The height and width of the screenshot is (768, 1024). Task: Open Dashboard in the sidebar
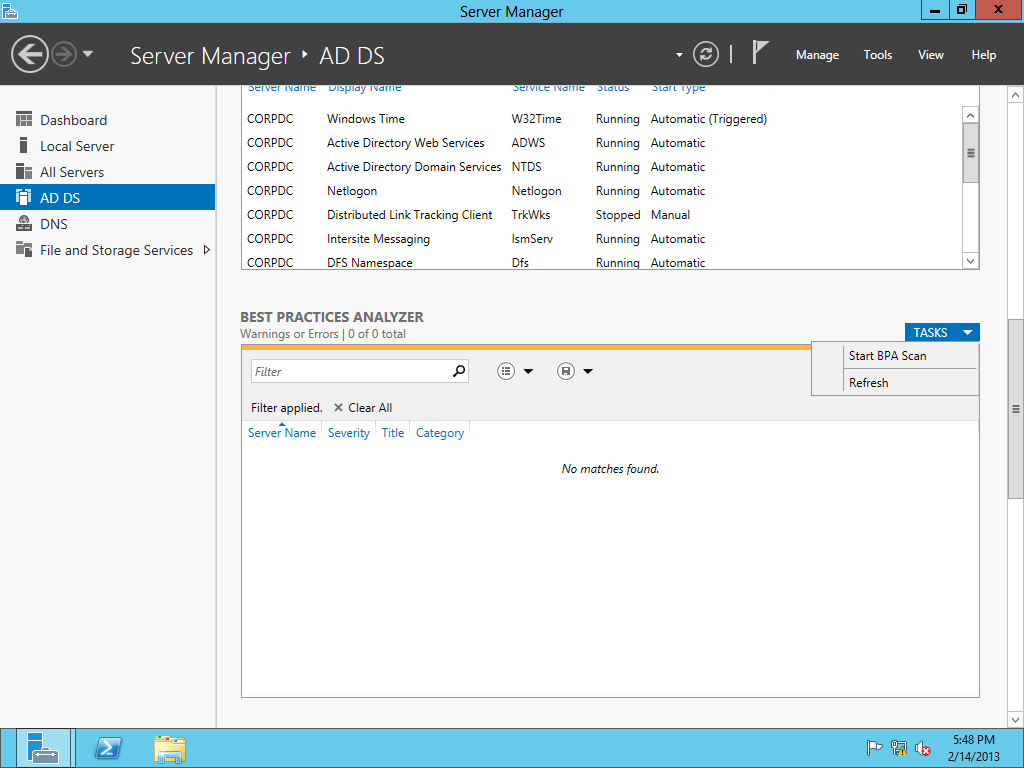[73, 120]
